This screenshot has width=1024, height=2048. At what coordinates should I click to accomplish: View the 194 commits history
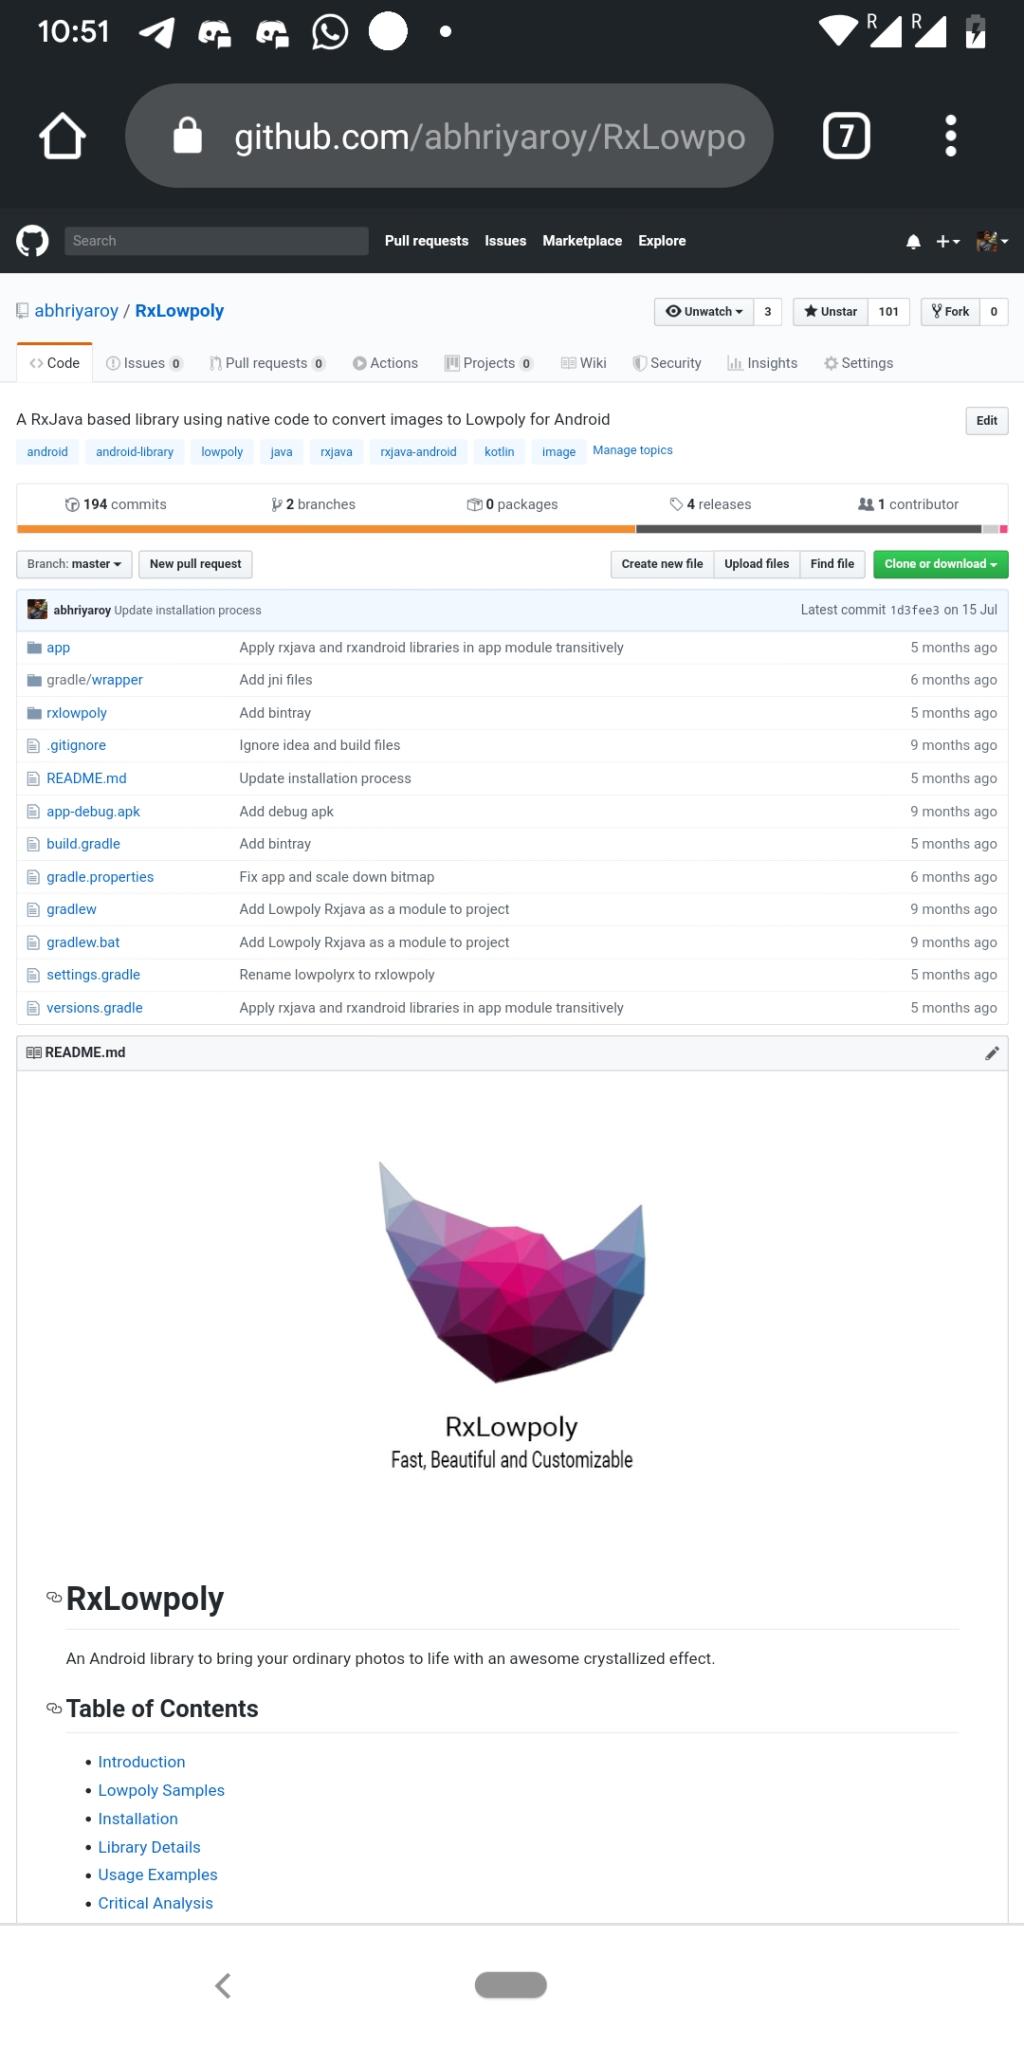(116, 504)
